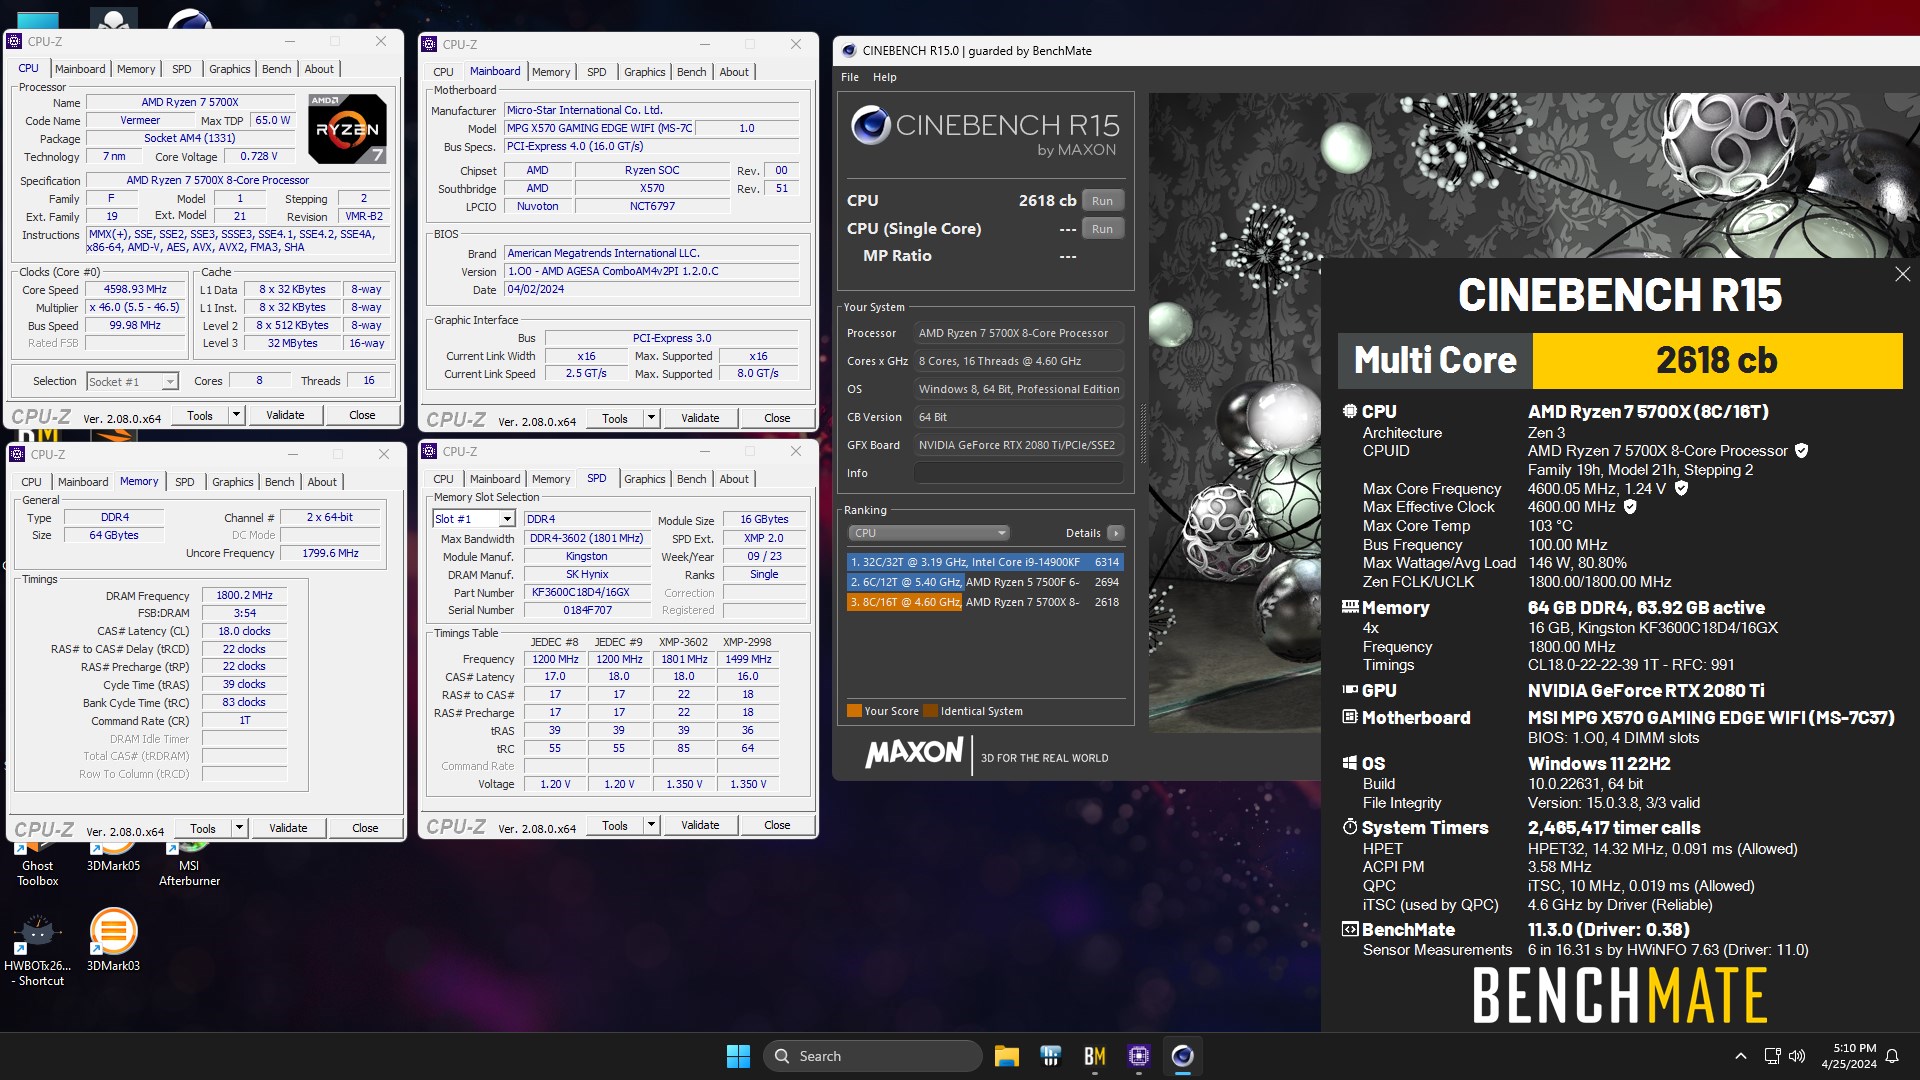Screen dimensions: 1920x1080
Task: Click the GFX Board value field
Action: click(1018, 445)
